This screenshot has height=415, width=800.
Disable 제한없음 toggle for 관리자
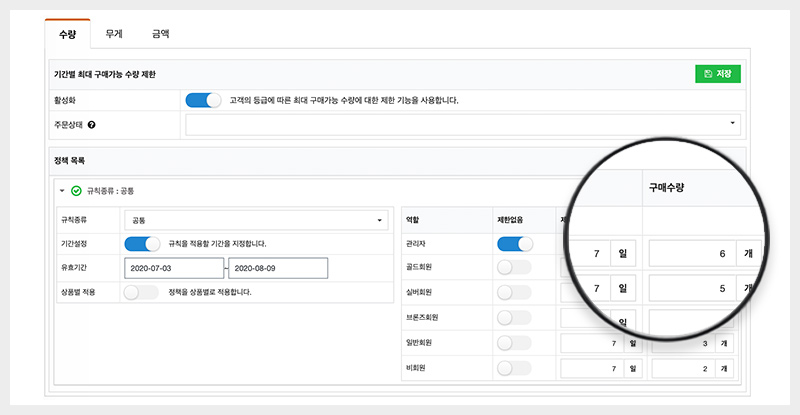[x=514, y=243]
